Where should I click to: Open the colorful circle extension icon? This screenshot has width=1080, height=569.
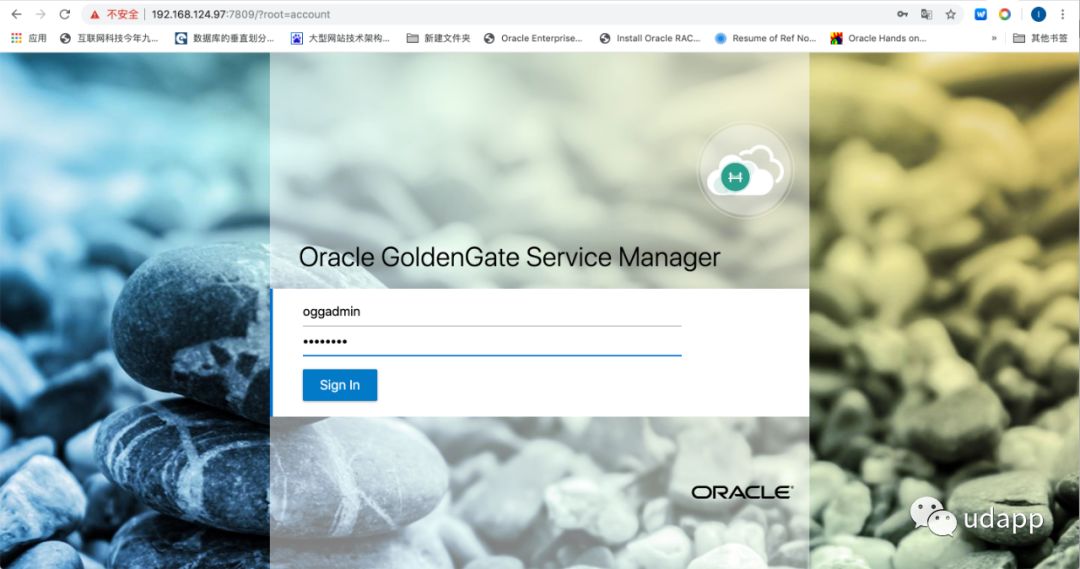(1005, 14)
